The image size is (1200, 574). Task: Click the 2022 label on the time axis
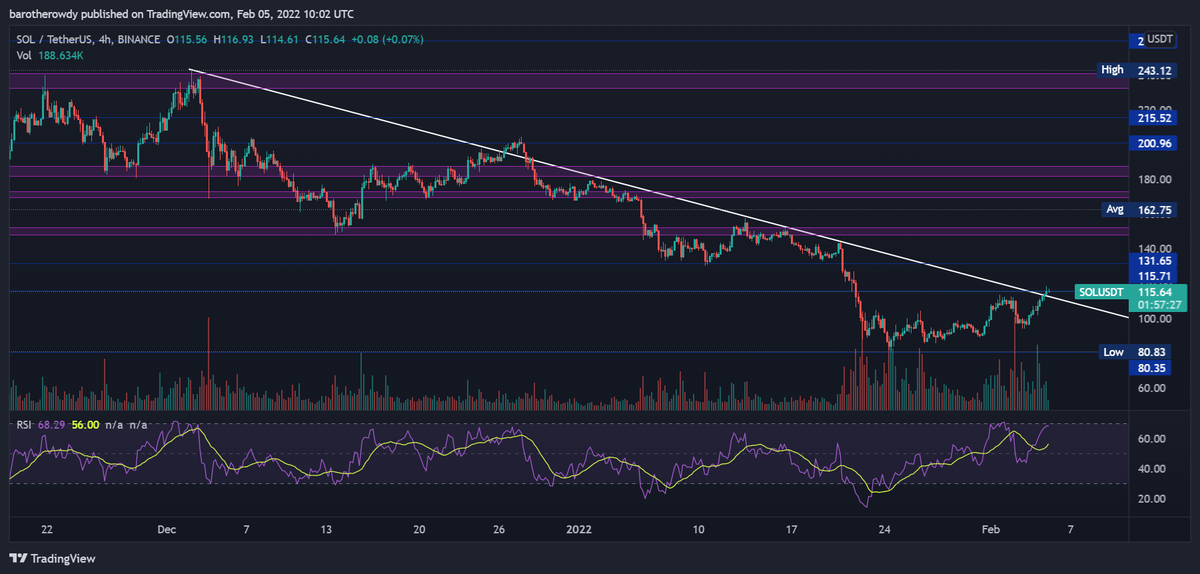click(580, 529)
